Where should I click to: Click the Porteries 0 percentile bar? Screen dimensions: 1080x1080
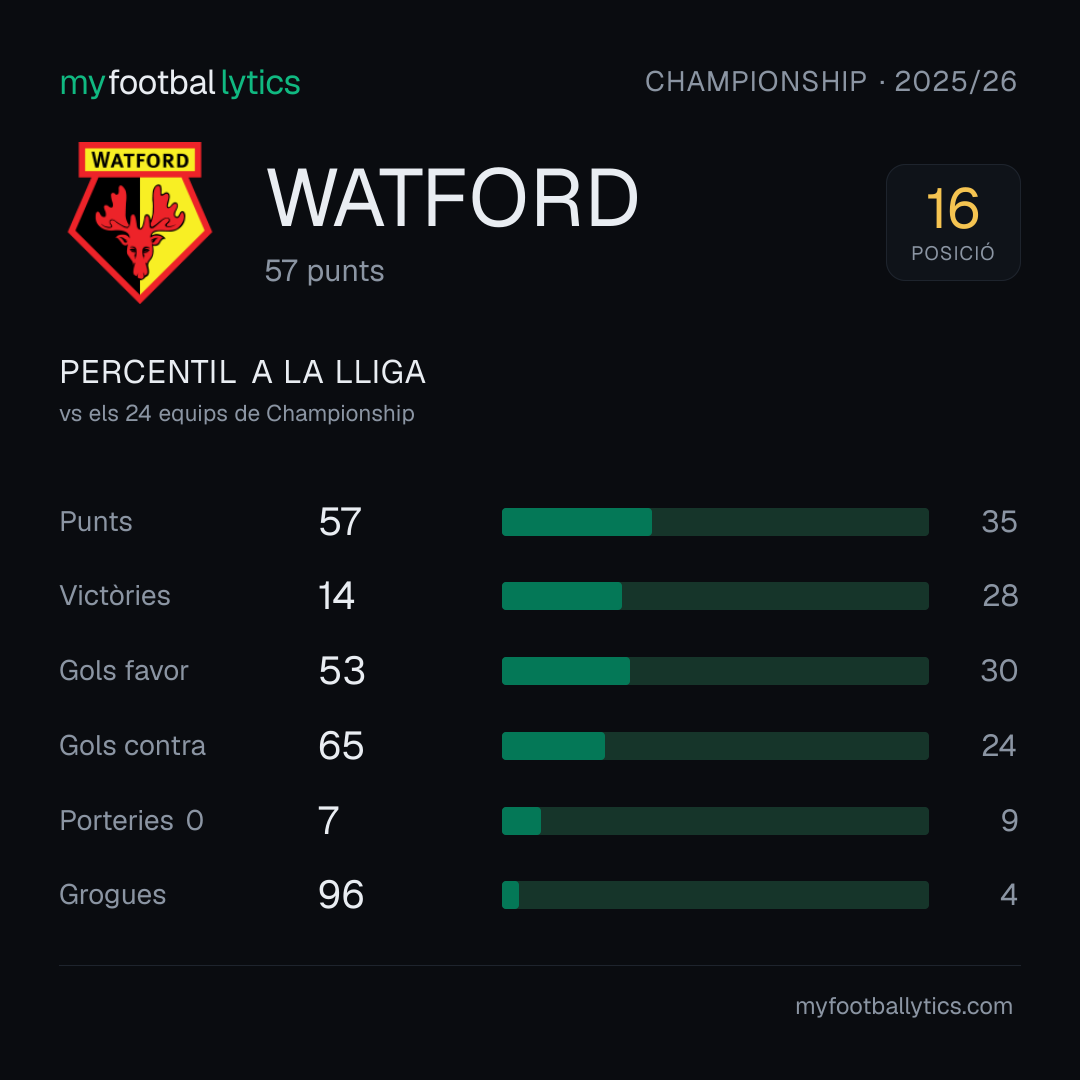coord(715,820)
